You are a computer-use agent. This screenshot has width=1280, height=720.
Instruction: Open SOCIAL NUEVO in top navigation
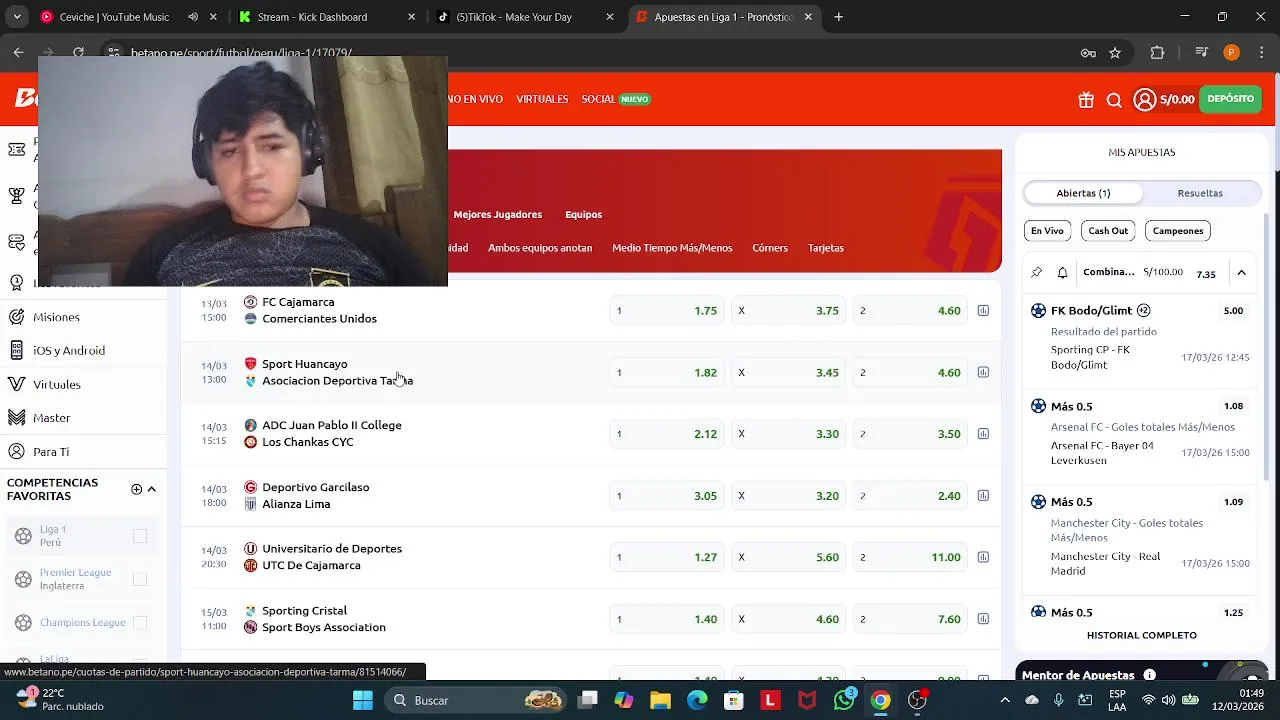pos(616,99)
